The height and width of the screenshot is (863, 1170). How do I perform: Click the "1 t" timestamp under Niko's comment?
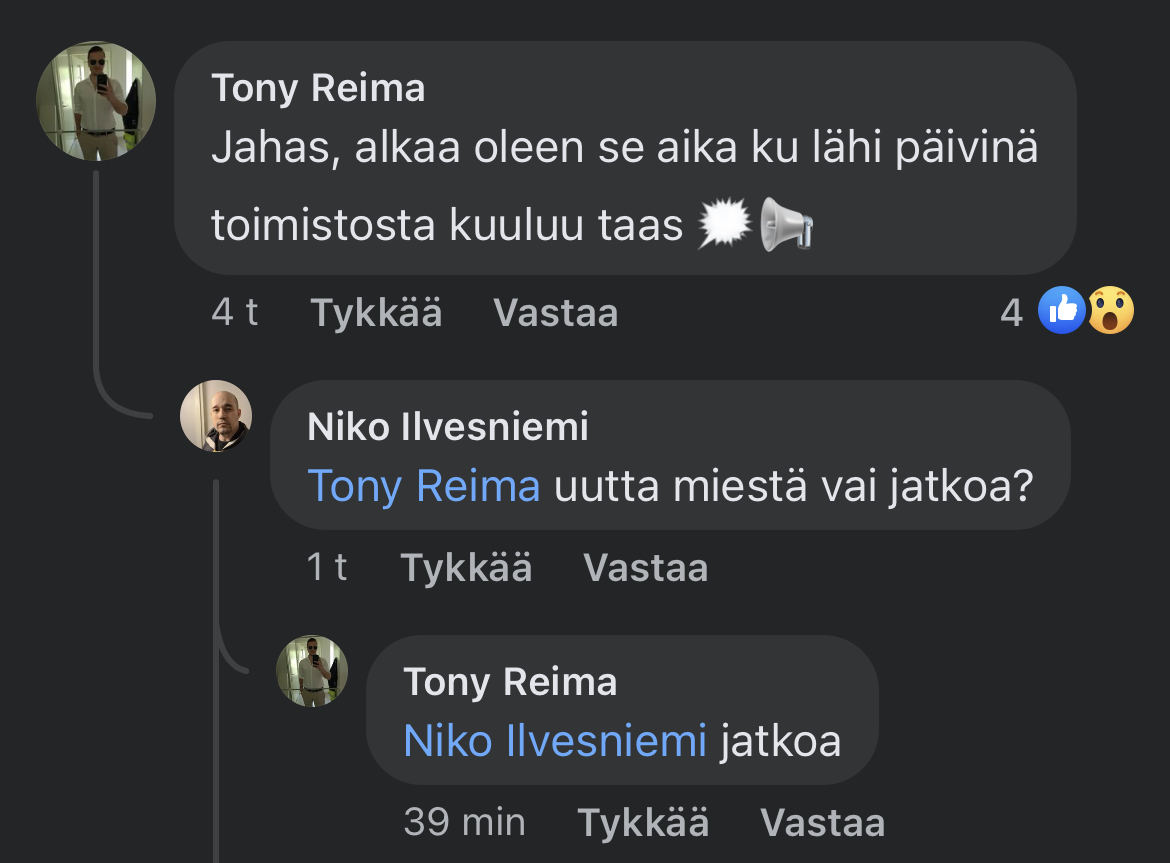click(x=327, y=568)
